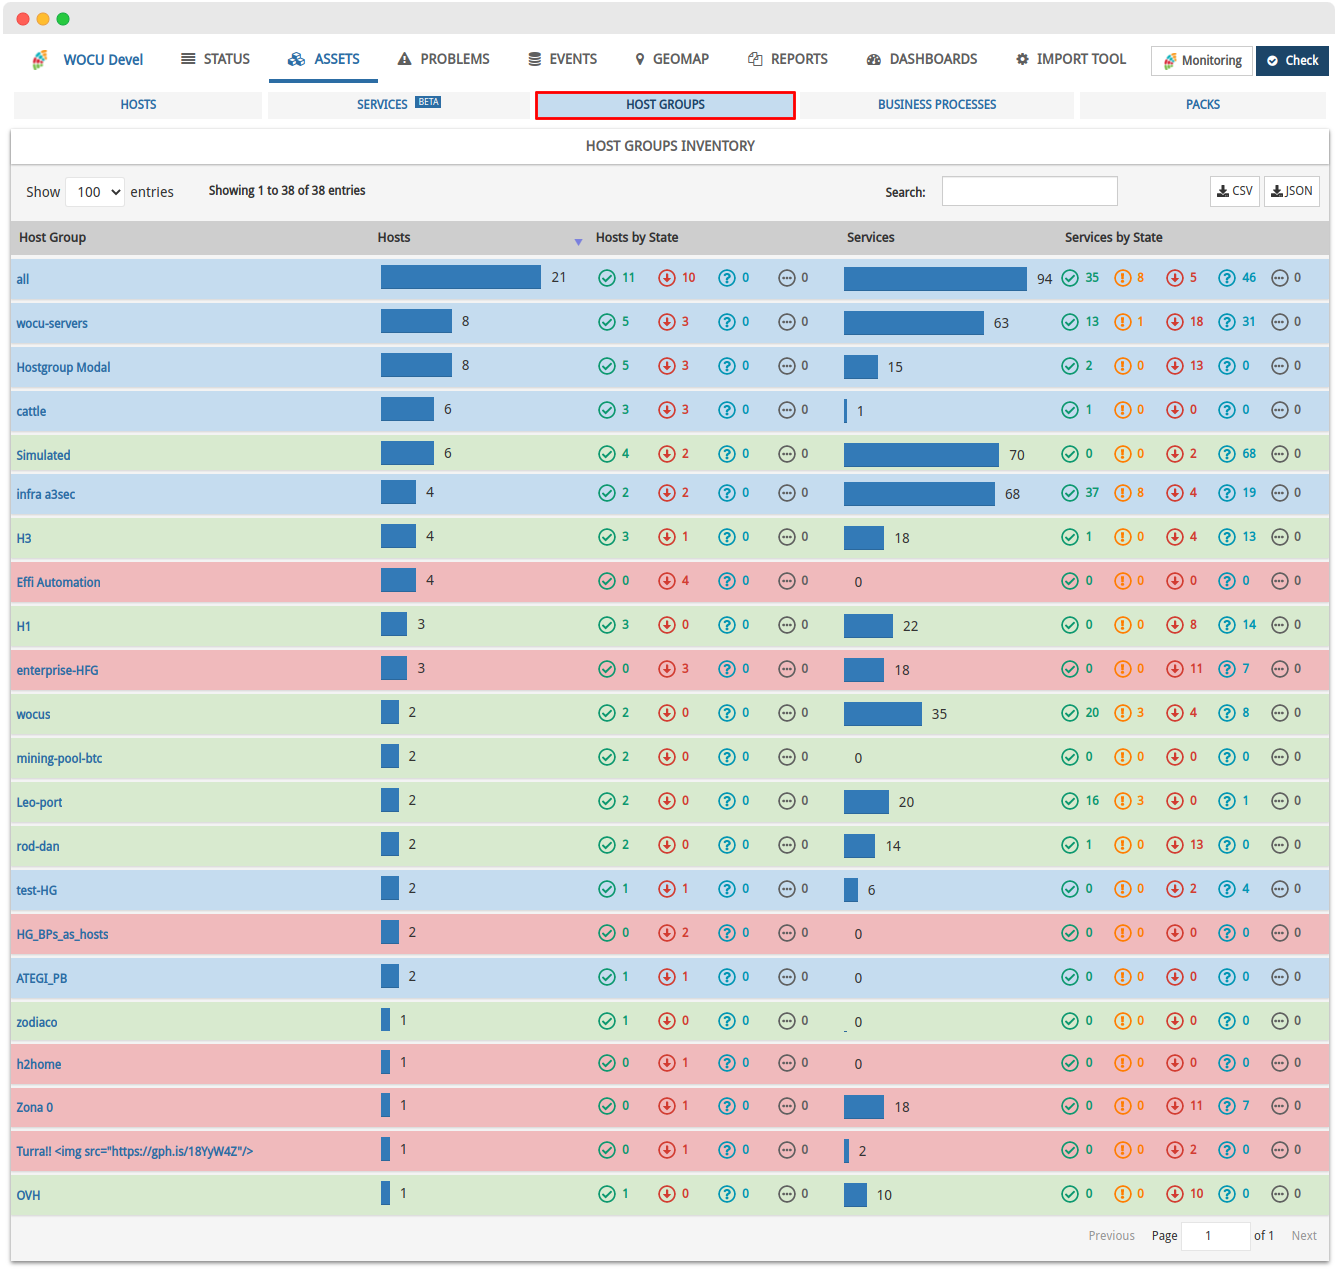
Task: Open the HG_BPs_as_hosts host group
Action: 62,934
